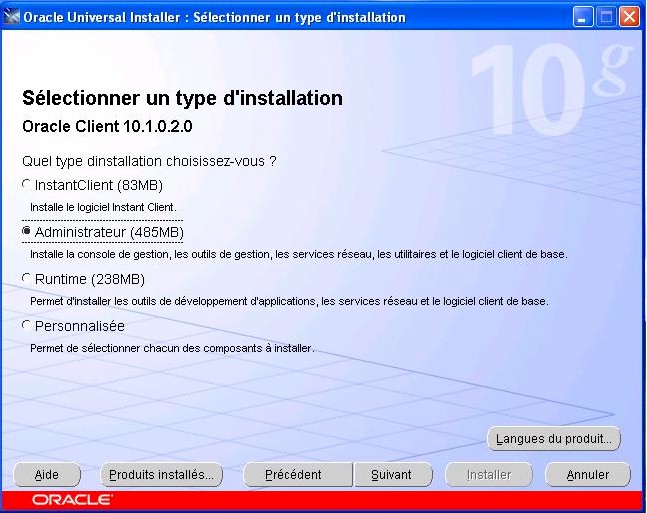
Task: Click the greyed-out Installer button
Action: pyautogui.click(x=489, y=475)
